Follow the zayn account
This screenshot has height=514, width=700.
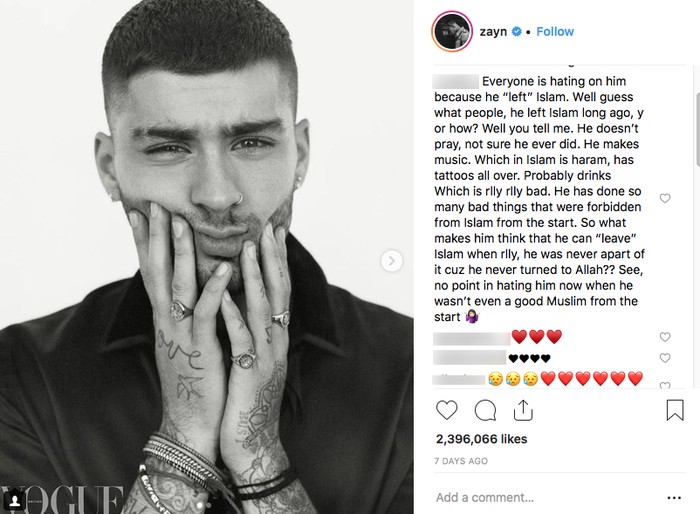click(555, 32)
